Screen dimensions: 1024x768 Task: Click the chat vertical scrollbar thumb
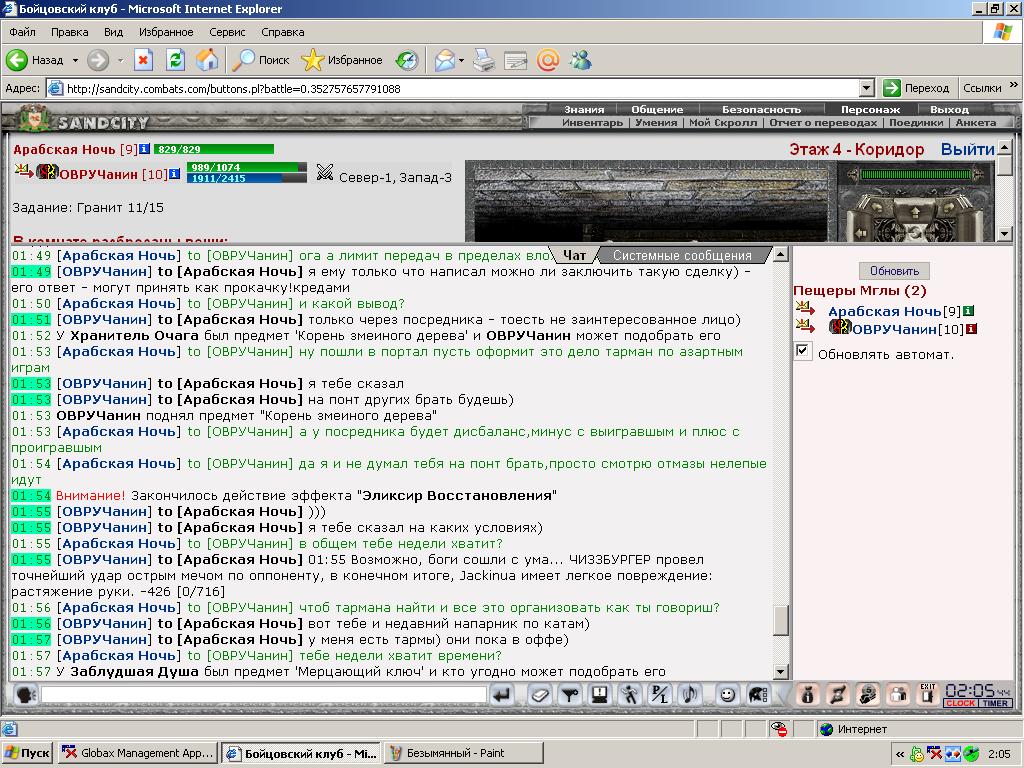coord(780,620)
